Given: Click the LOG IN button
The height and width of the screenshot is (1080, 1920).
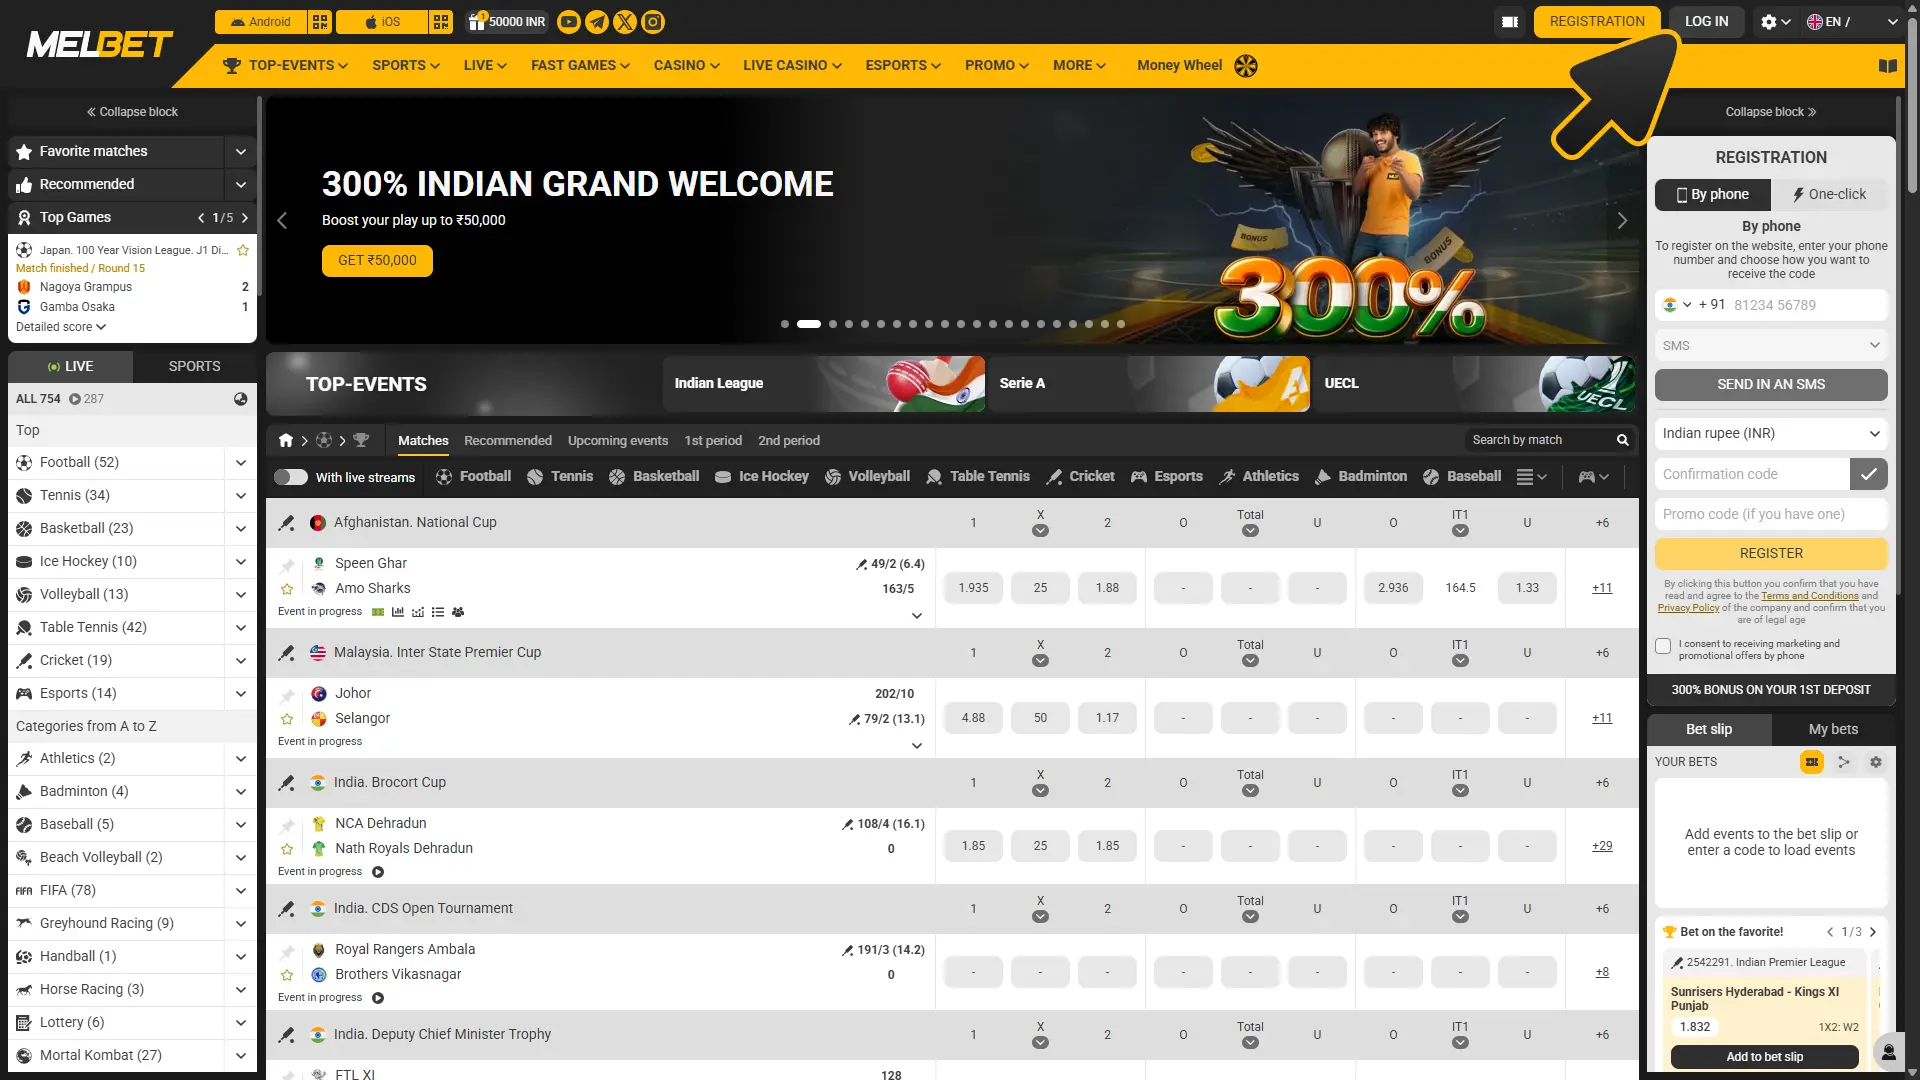Looking at the screenshot, I should coord(1706,22).
